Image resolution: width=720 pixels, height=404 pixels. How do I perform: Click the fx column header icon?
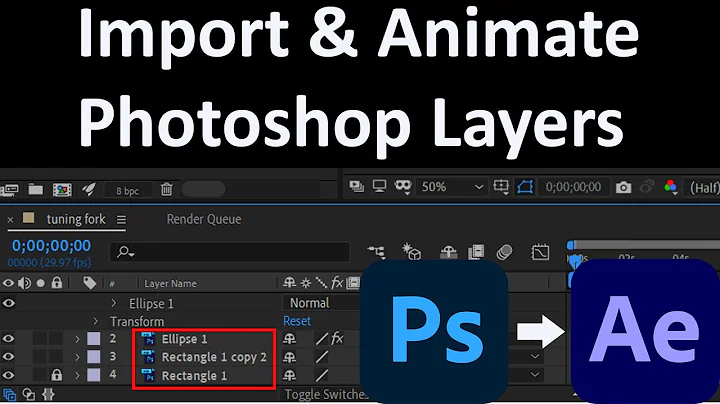(x=337, y=283)
